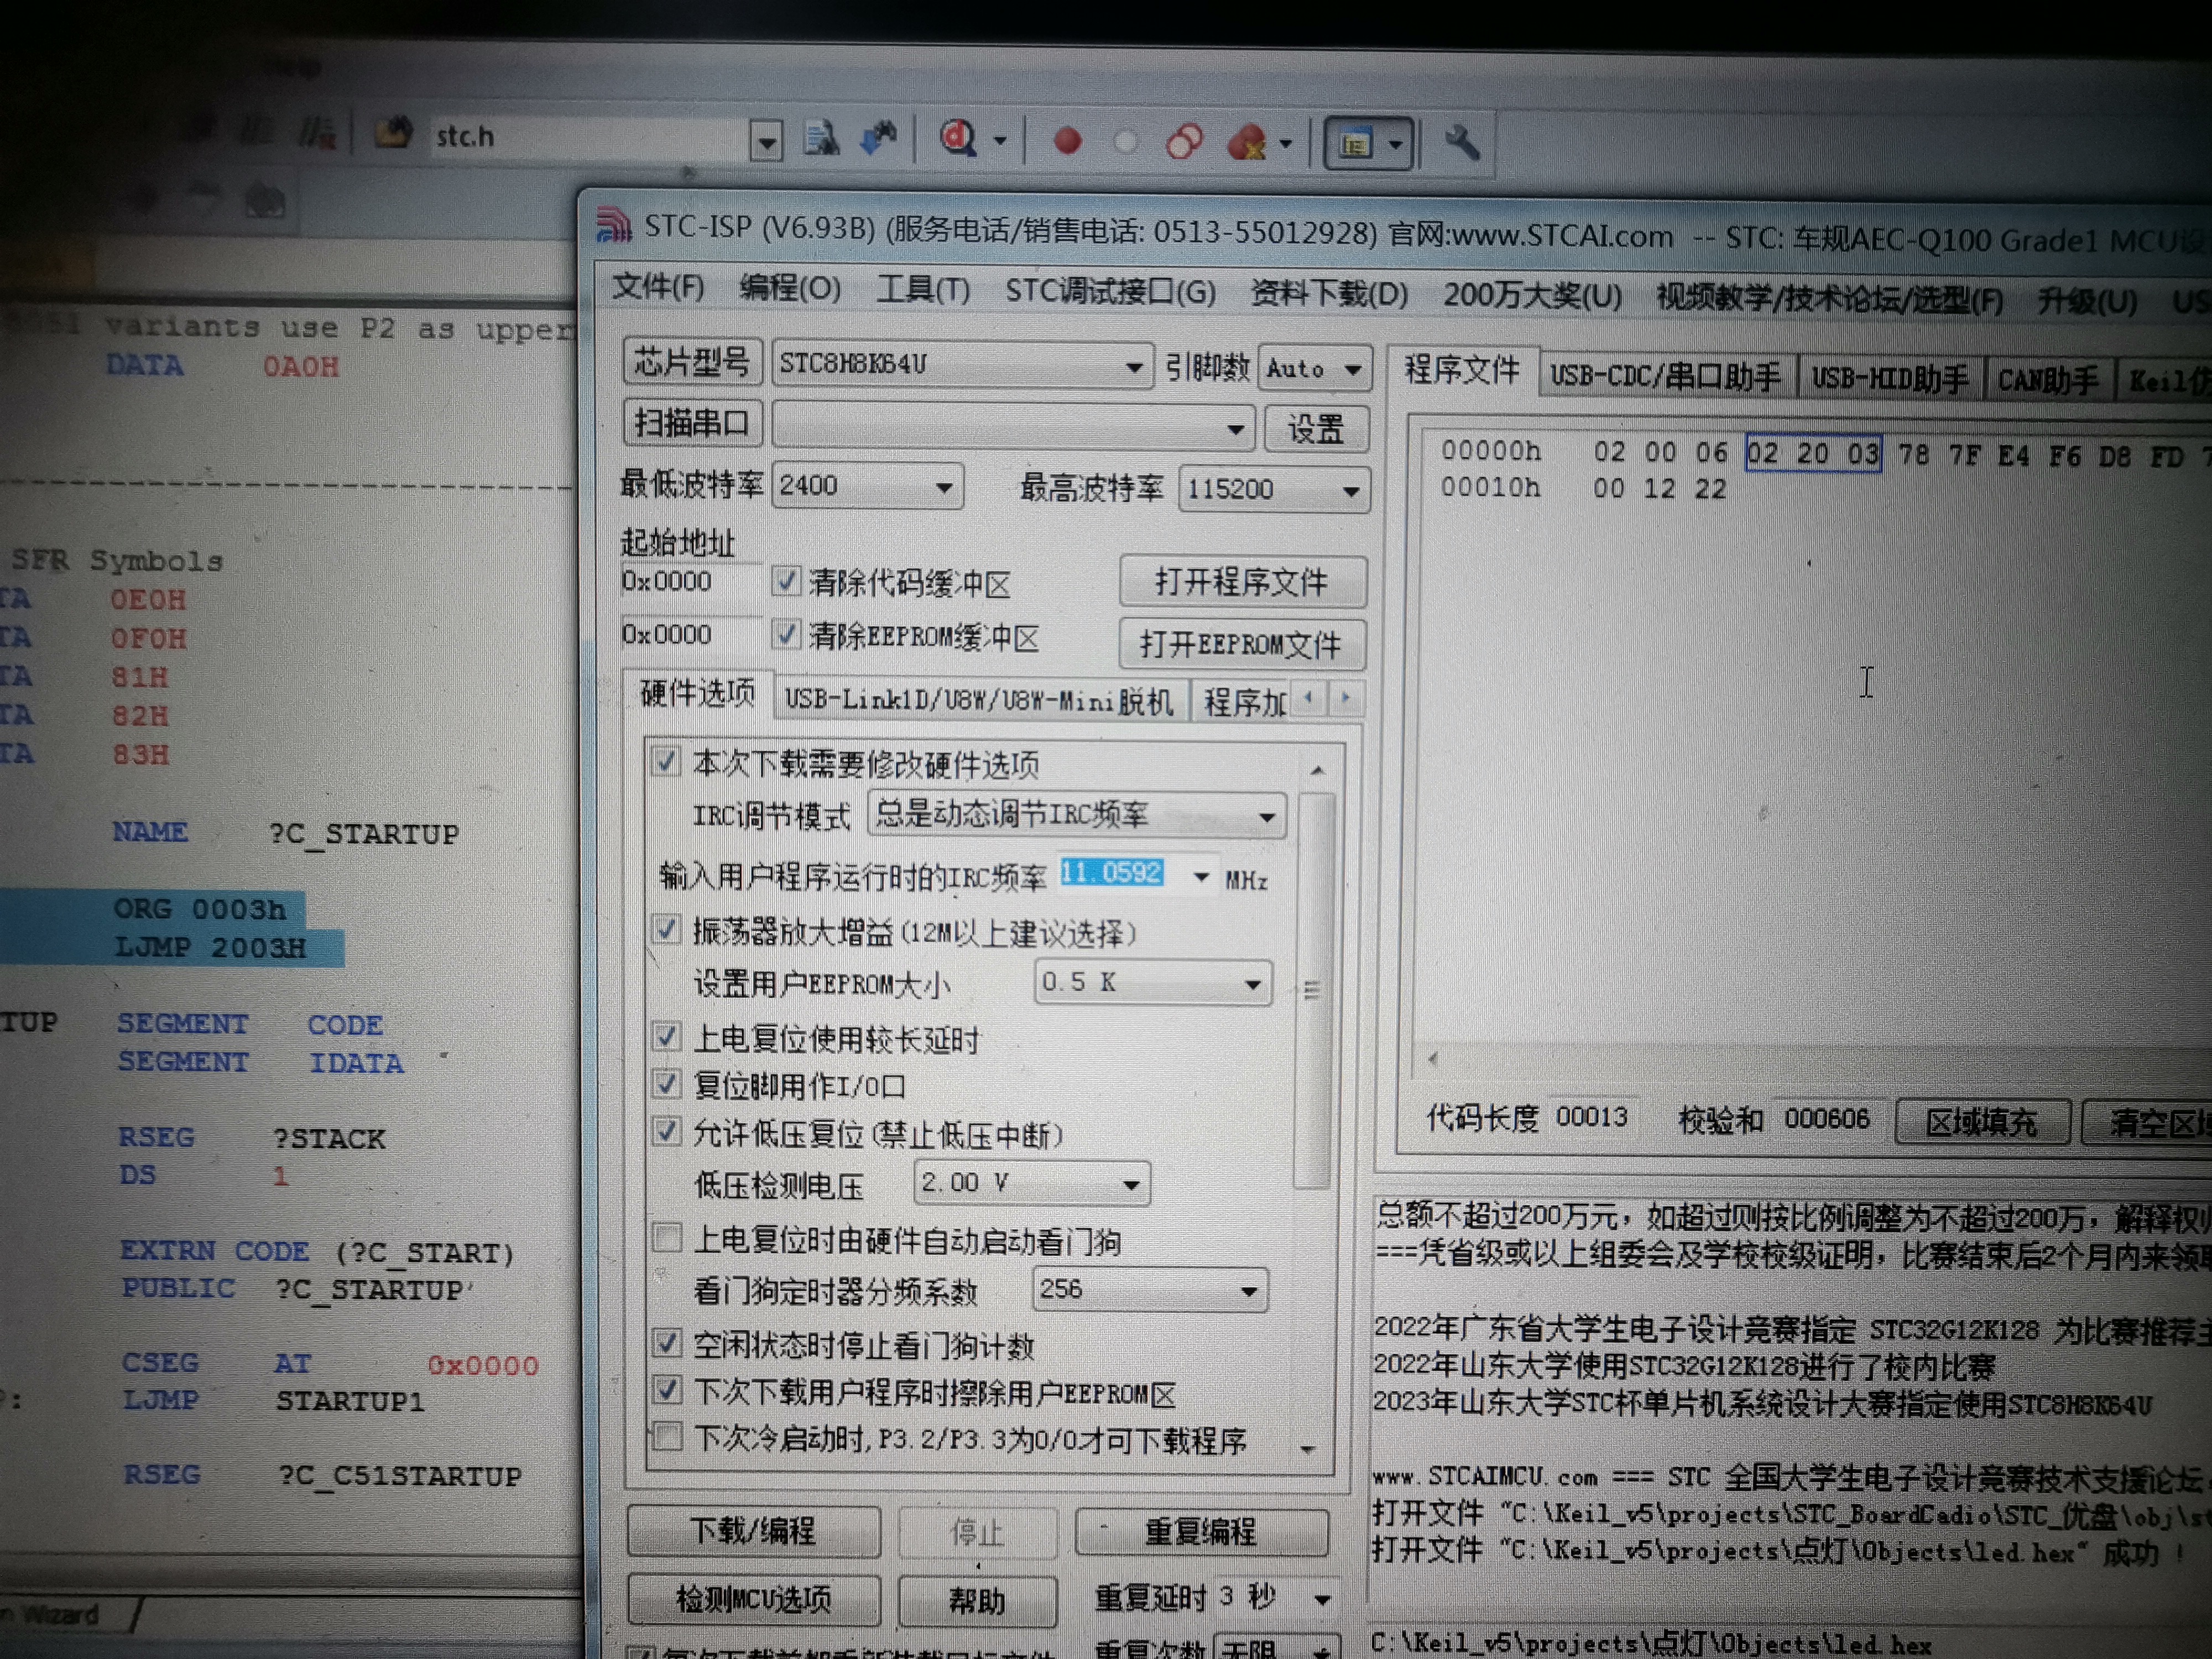Click the disable all breakpoints icon

(x=1184, y=142)
